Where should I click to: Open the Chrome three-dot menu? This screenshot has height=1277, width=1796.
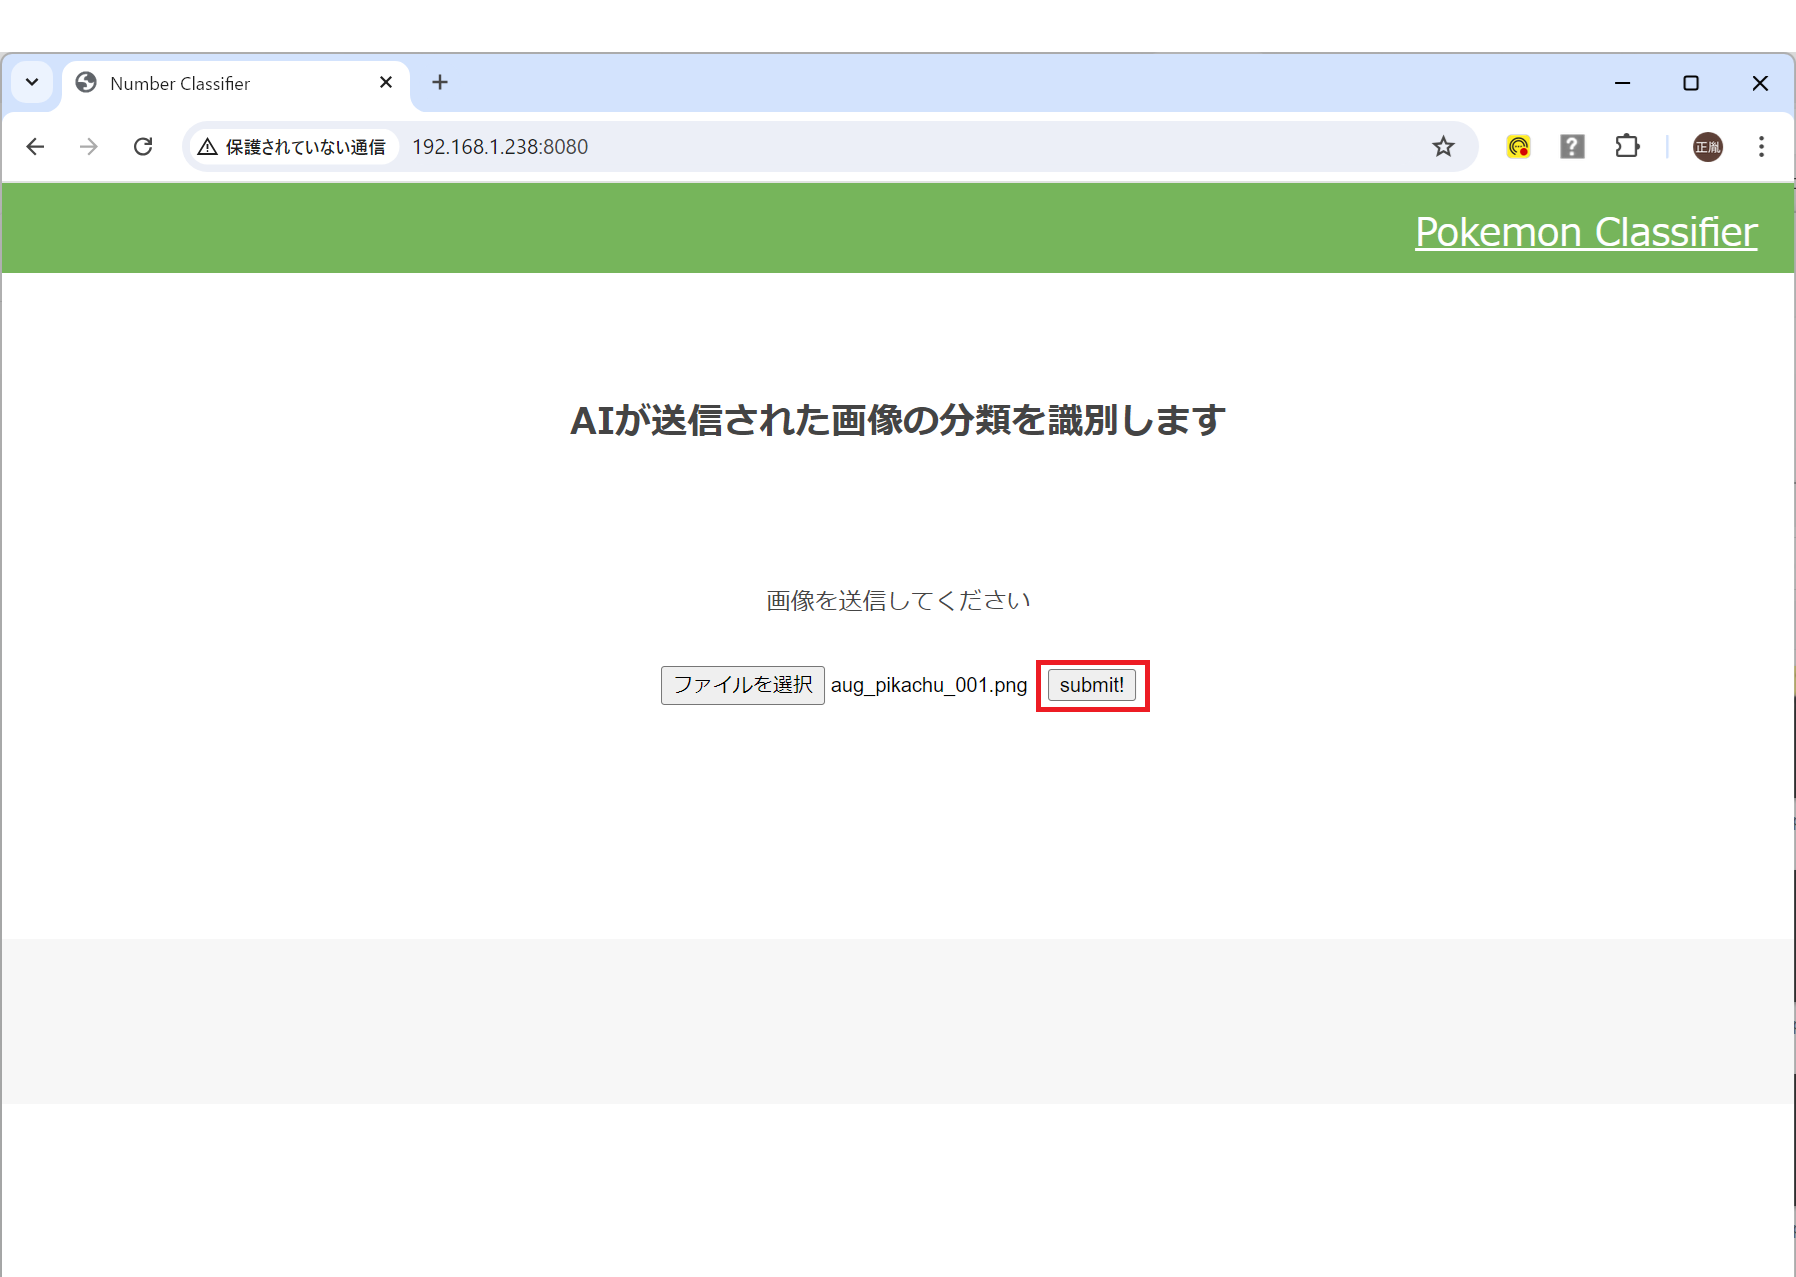point(1761,147)
